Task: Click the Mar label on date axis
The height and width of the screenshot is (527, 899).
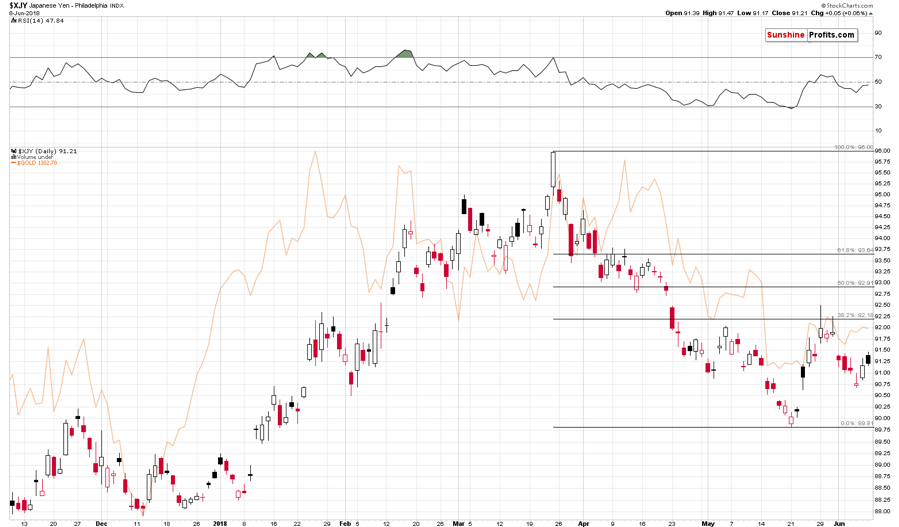Action: click(459, 524)
